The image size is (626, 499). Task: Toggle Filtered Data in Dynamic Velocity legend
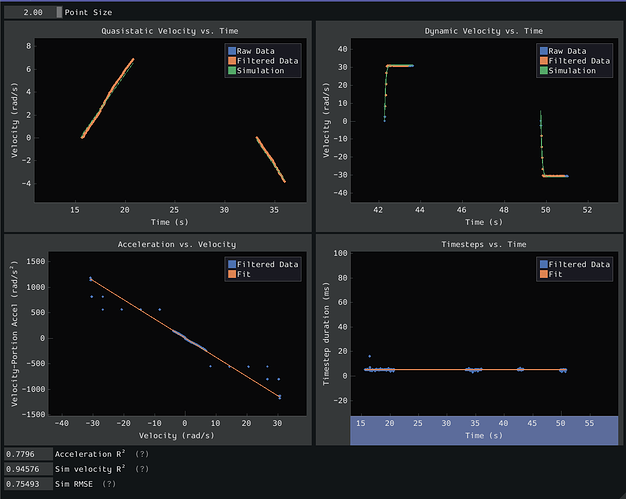tap(575, 61)
